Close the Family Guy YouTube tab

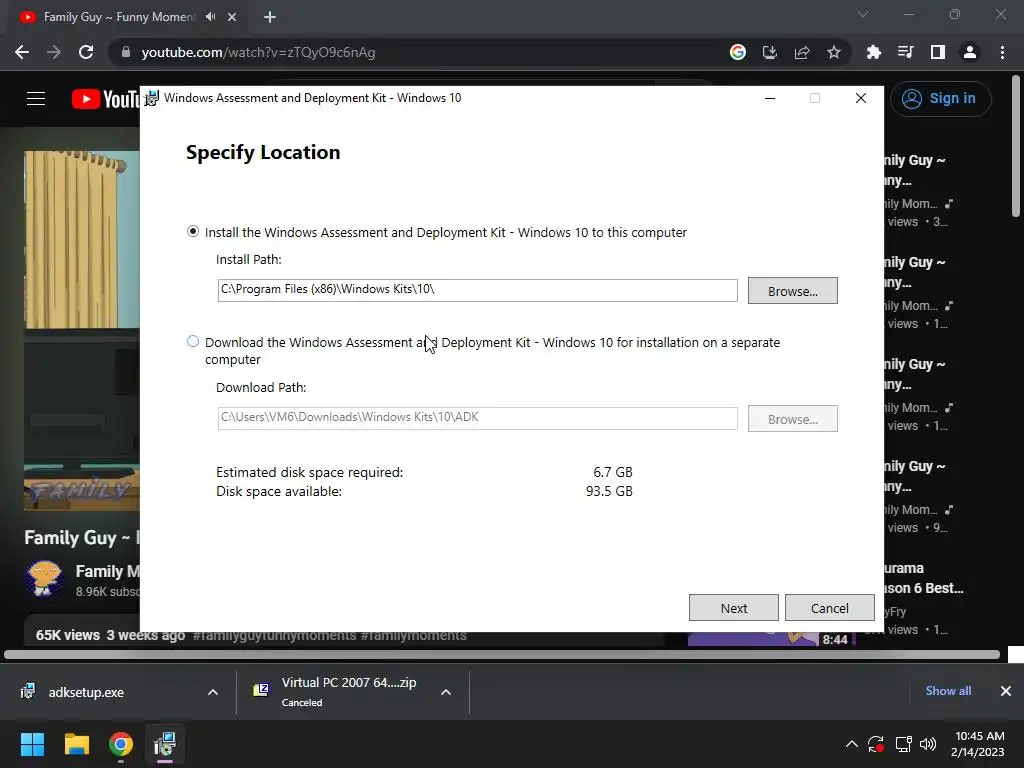[x=232, y=17]
